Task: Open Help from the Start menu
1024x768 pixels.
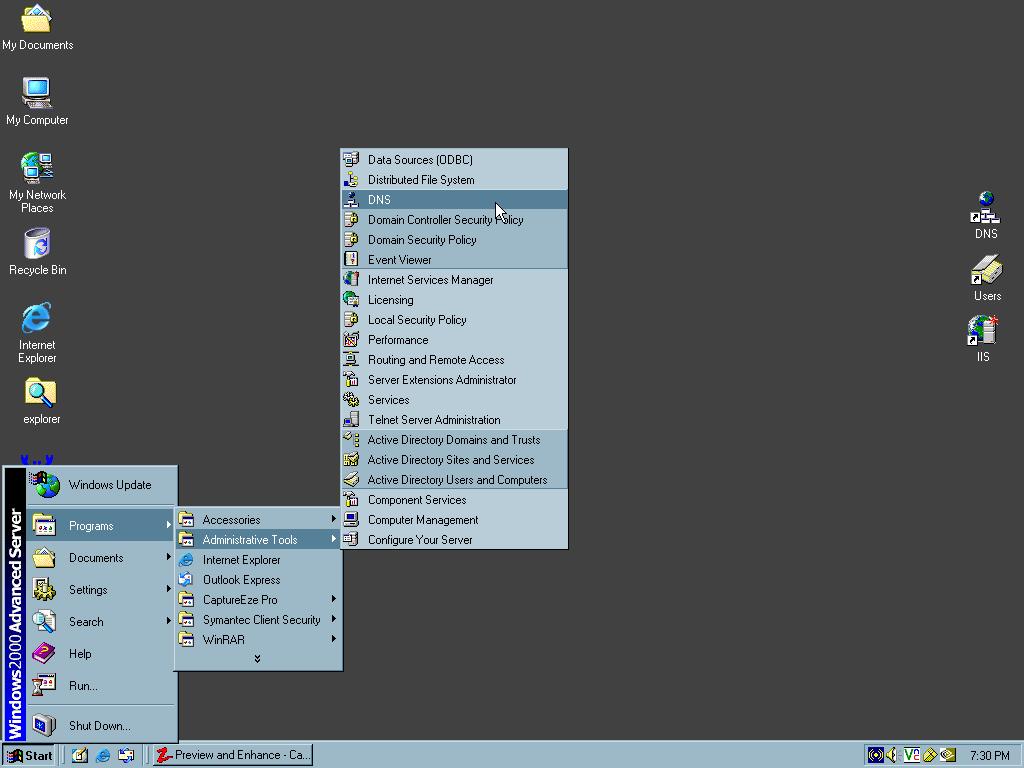Action: coord(101,654)
